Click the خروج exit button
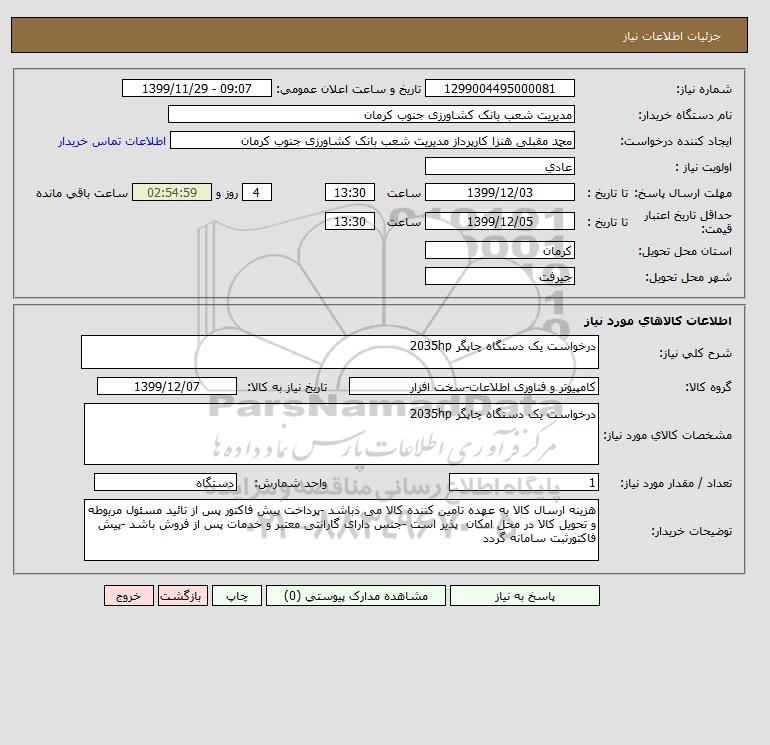This screenshot has height=745, width=770. (x=129, y=596)
